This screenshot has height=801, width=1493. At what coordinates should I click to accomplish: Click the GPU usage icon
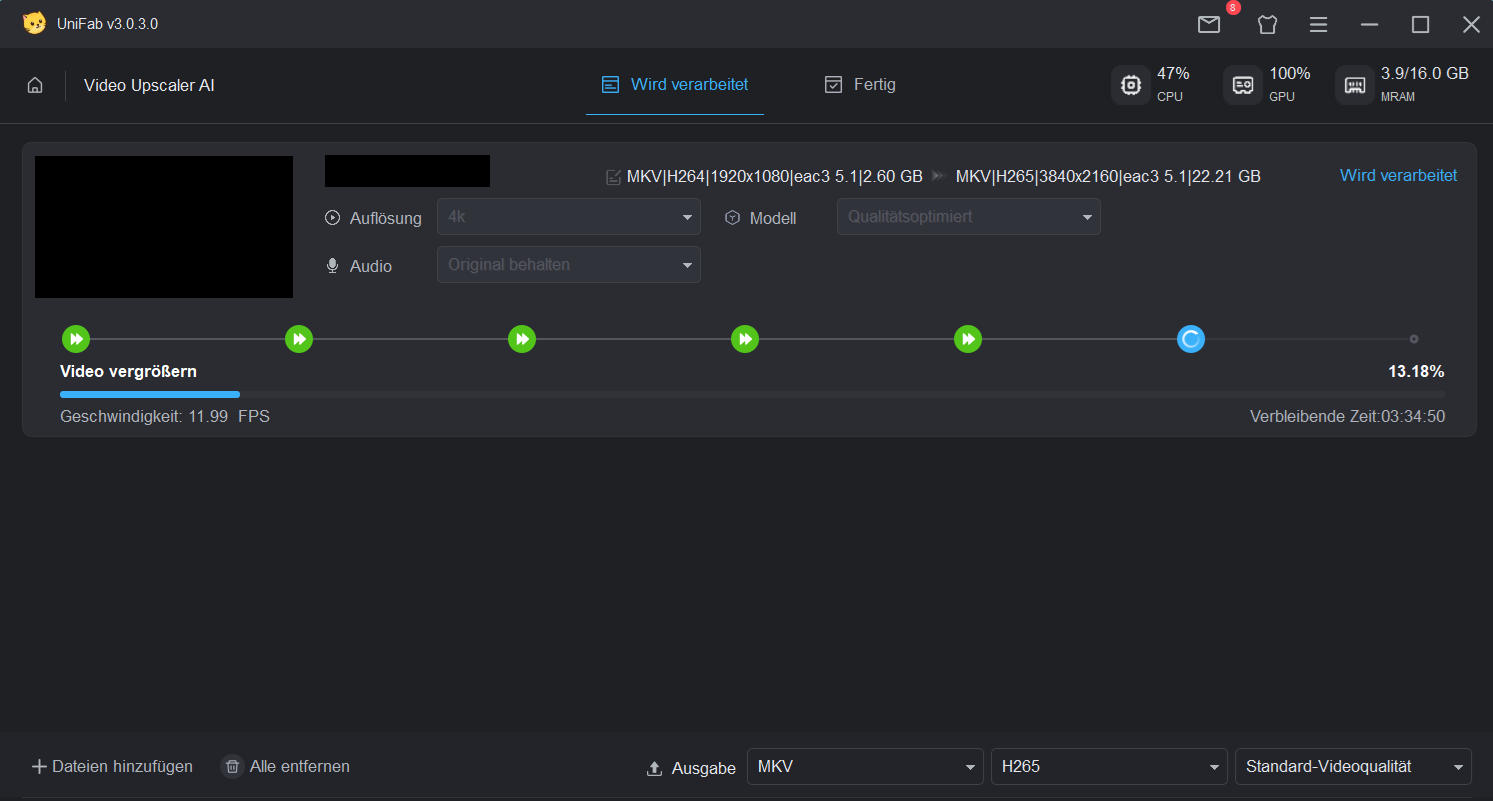[1243, 85]
